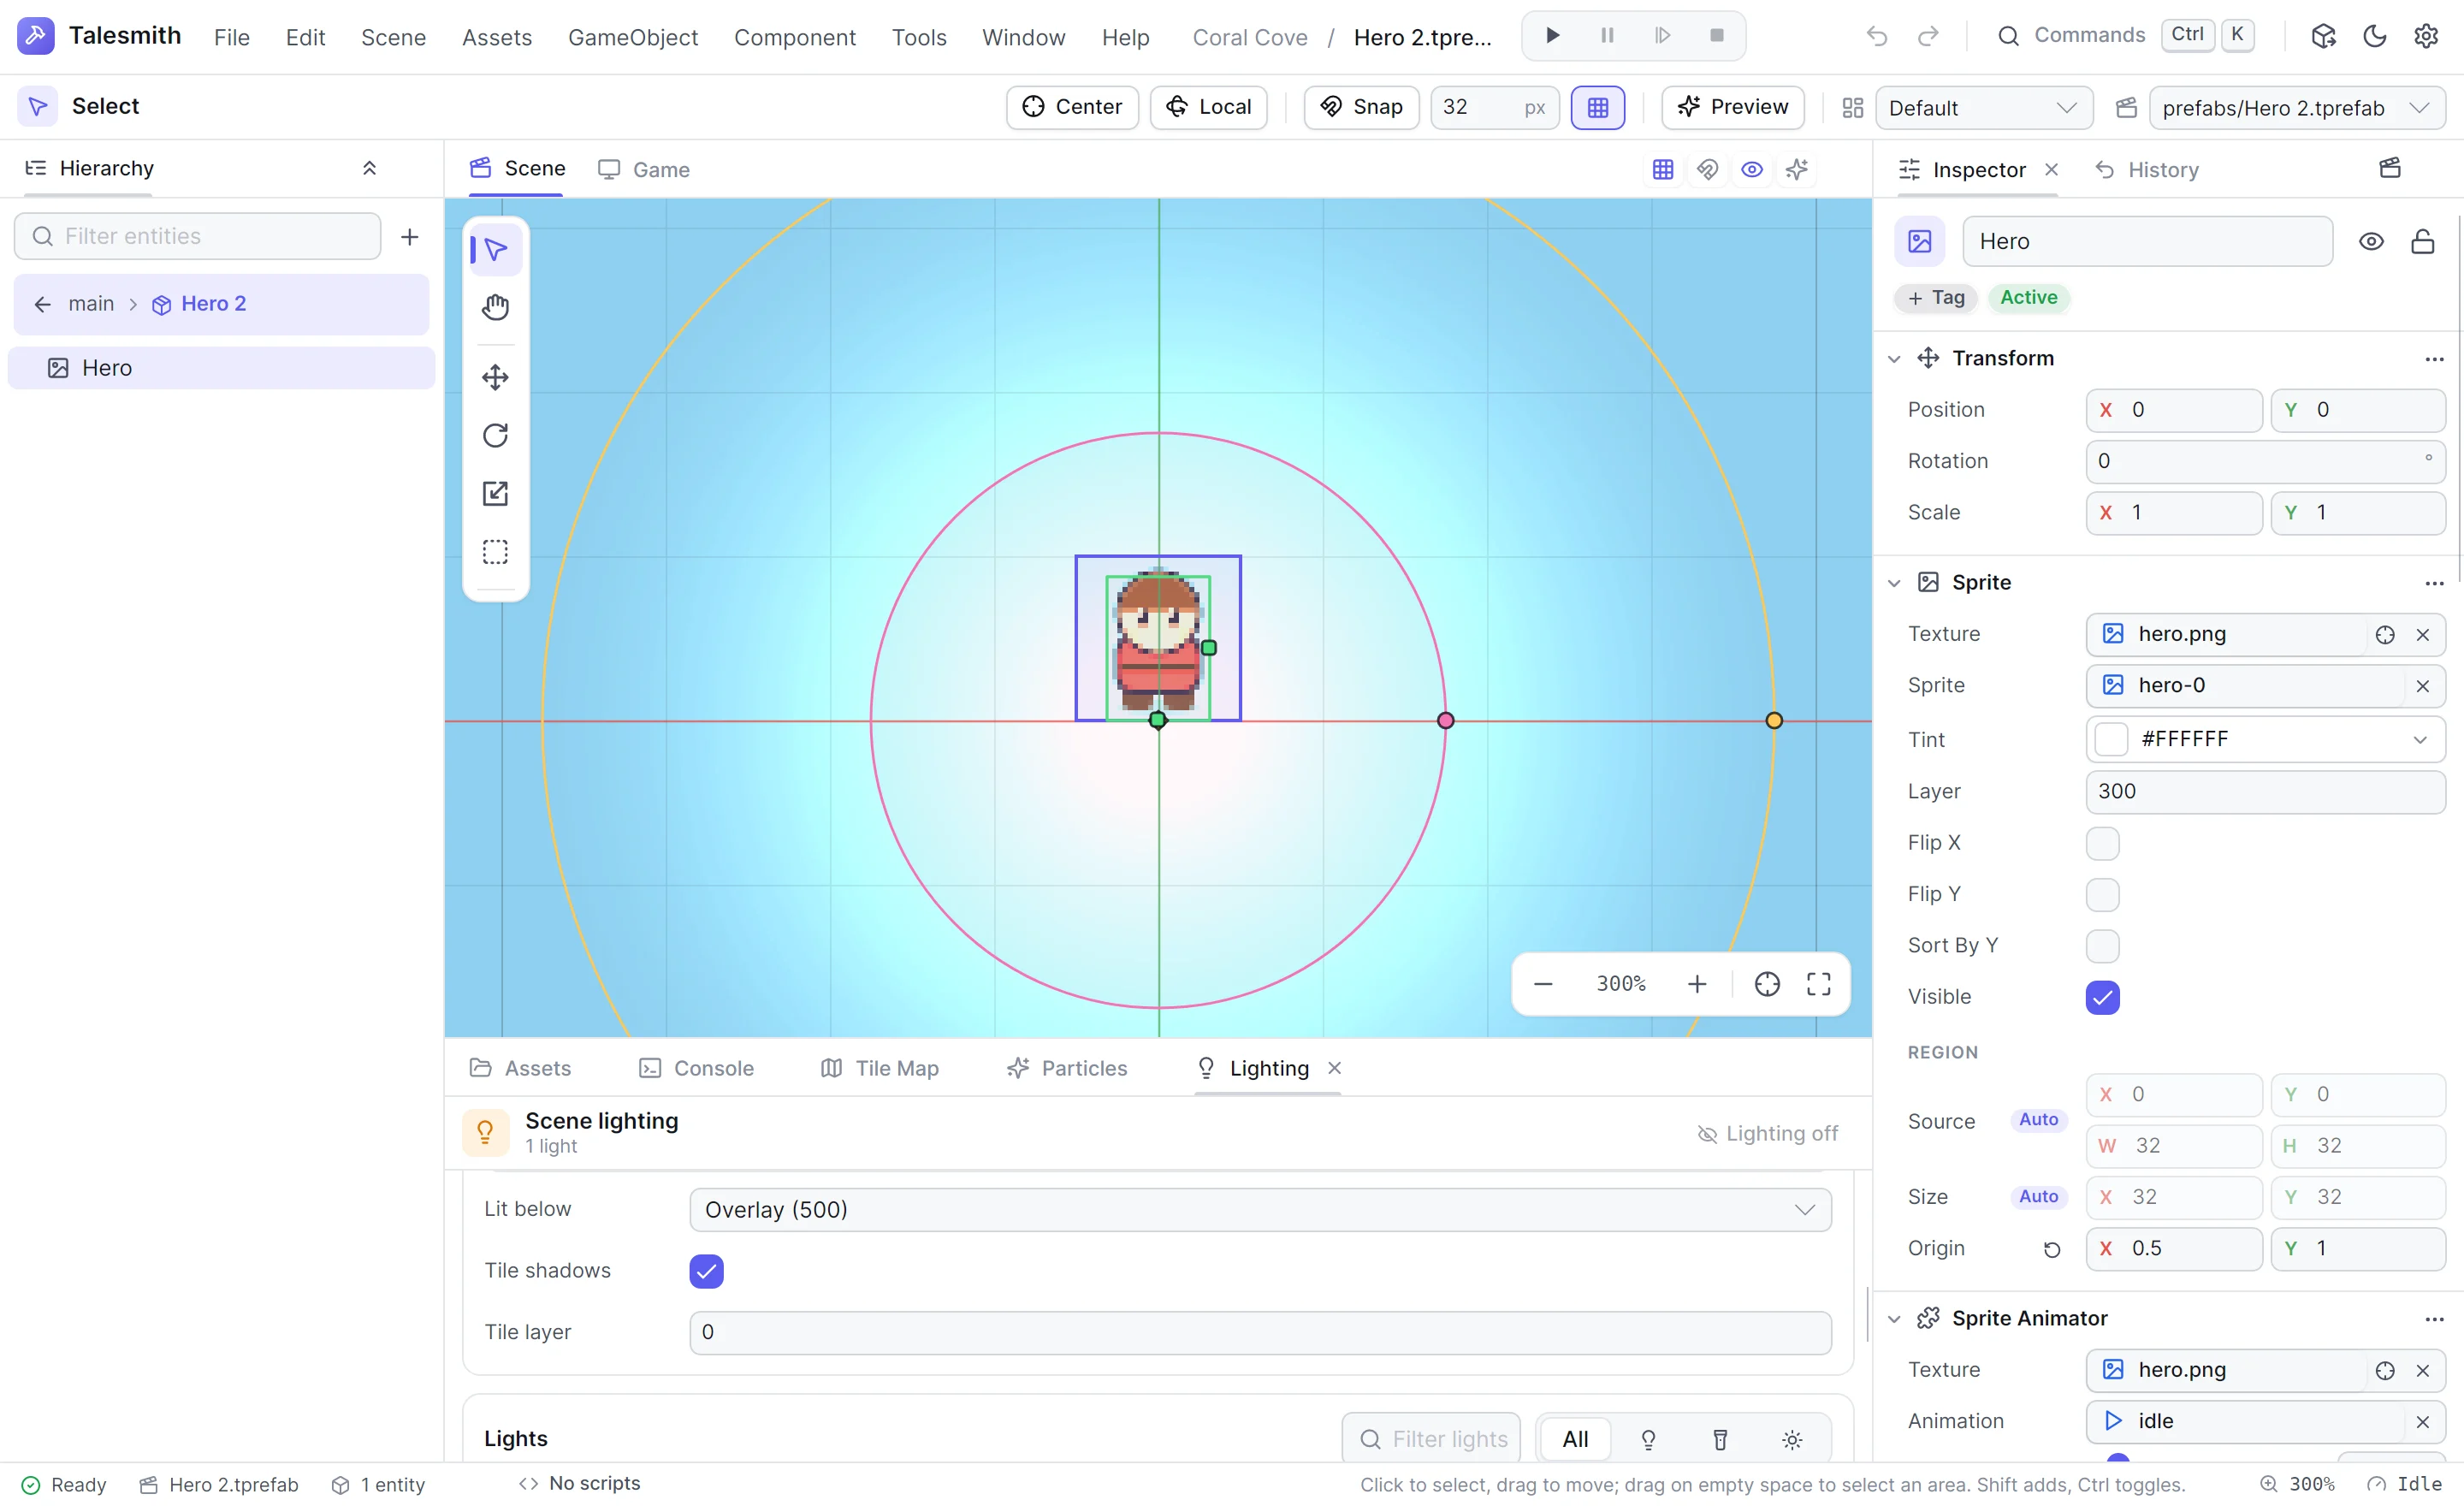2464x1506 pixels.
Task: Click the fullscreen fit icon in zoom controls
Action: tap(1818, 984)
